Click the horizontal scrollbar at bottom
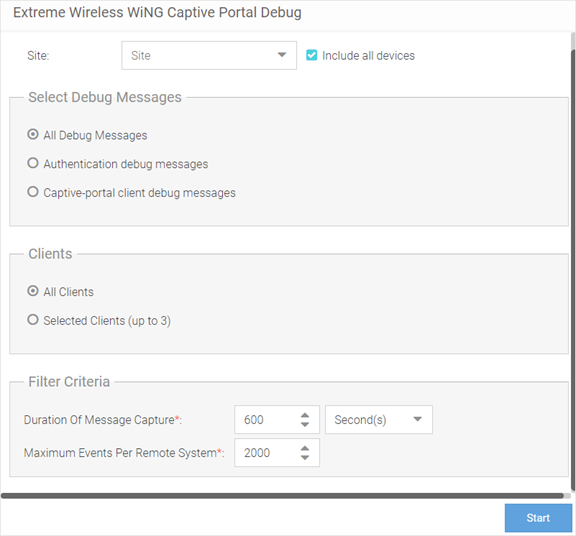576x536 pixels. pyautogui.click(x=282, y=496)
